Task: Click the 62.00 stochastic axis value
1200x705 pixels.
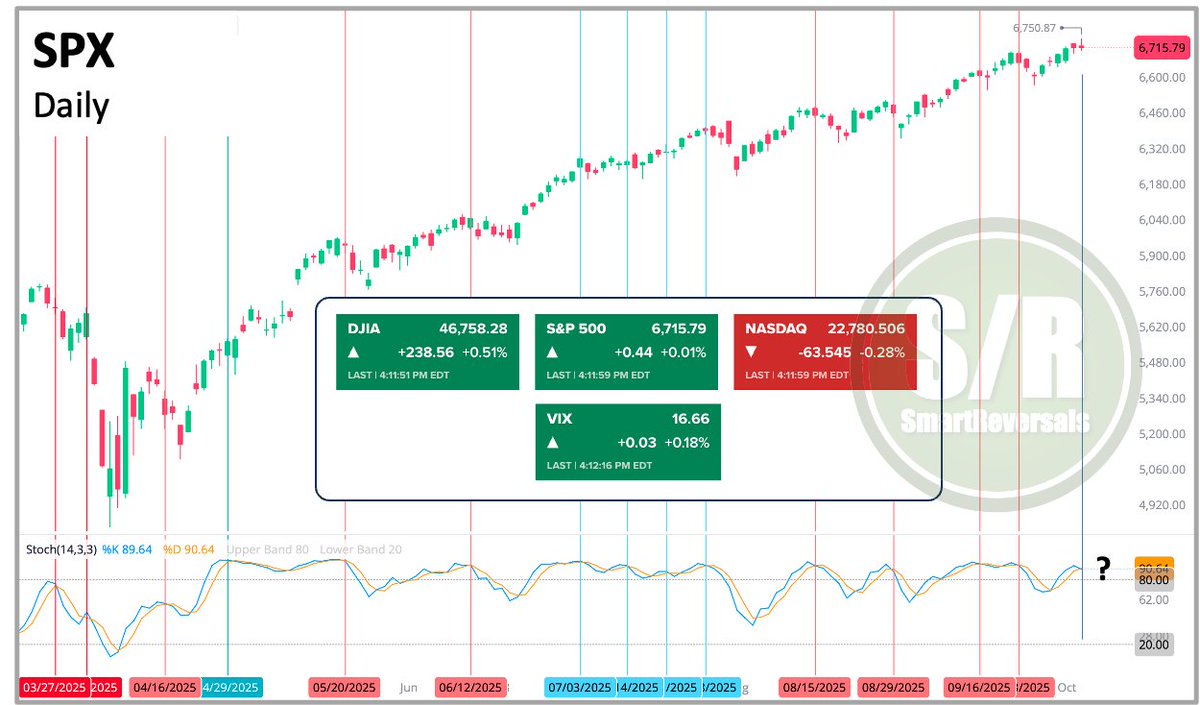Action: (x=1153, y=598)
